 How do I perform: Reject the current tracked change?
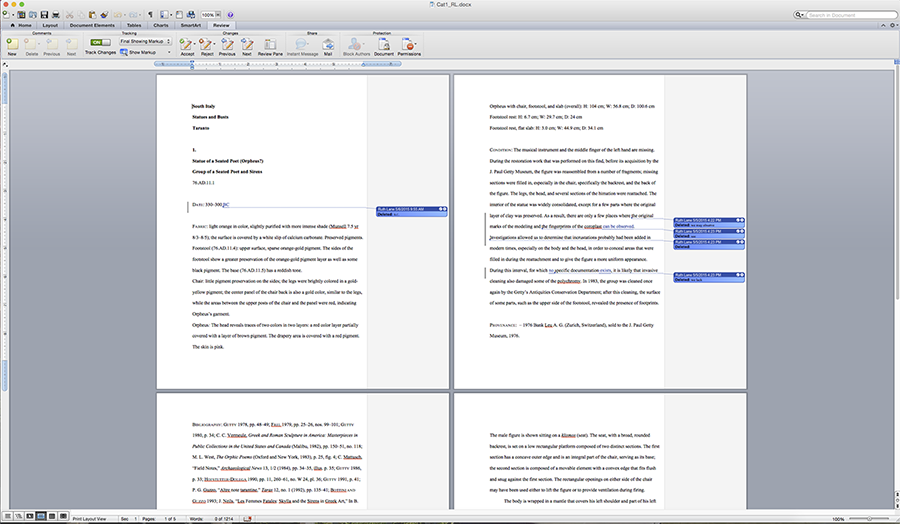tap(205, 46)
